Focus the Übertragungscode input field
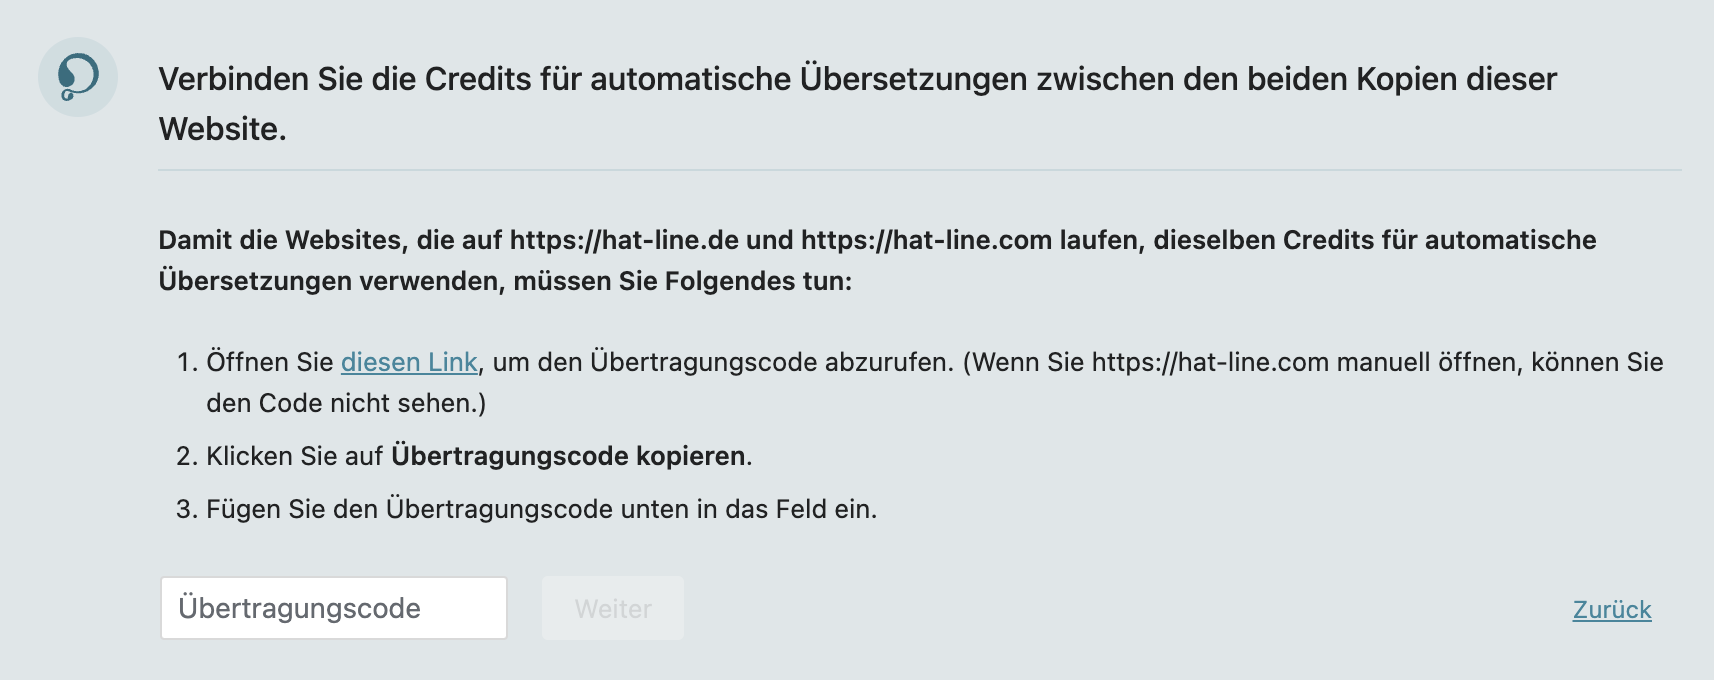Screen dimensions: 1714x680 pos(334,608)
